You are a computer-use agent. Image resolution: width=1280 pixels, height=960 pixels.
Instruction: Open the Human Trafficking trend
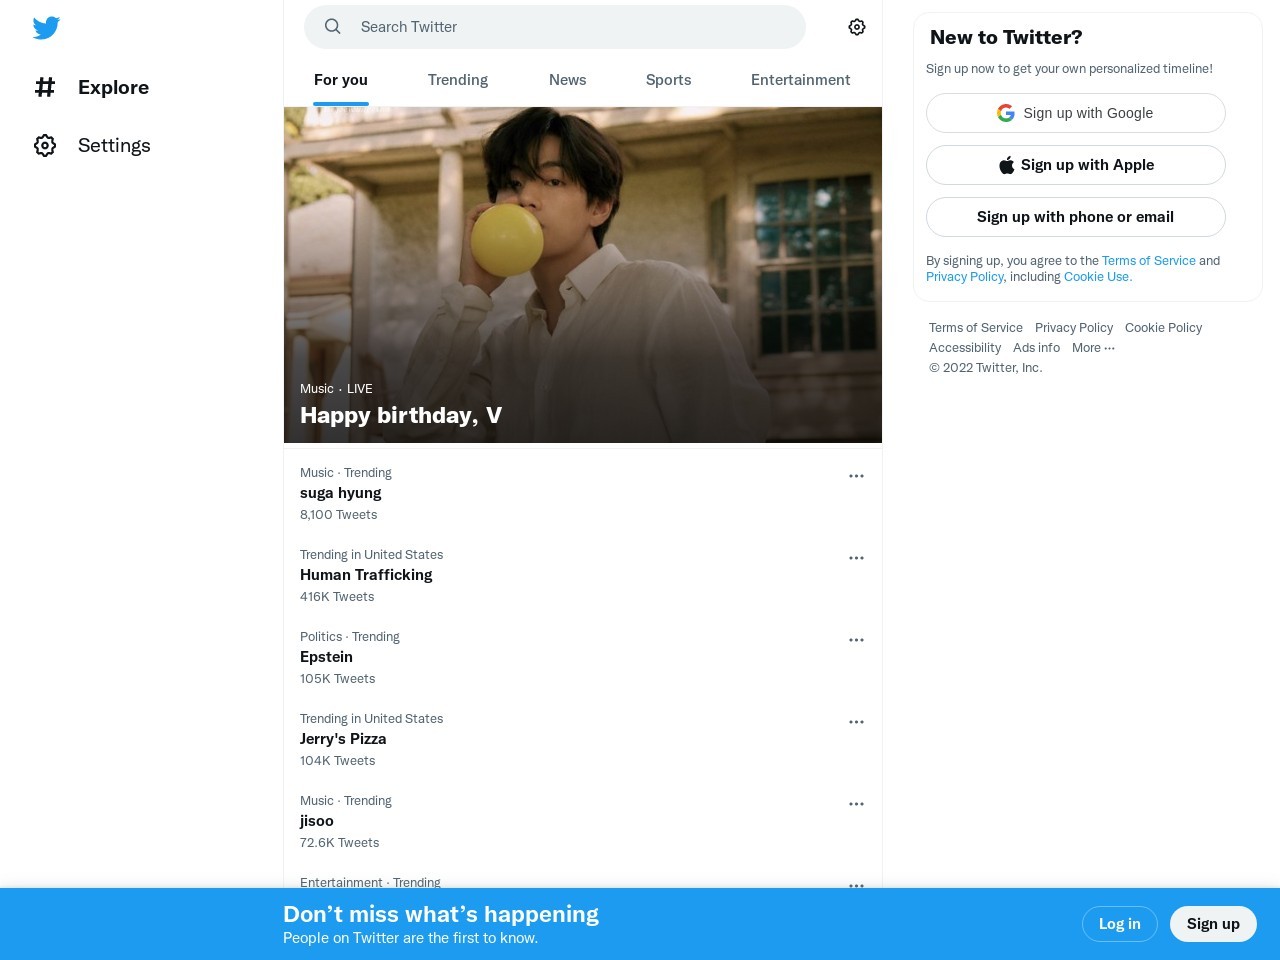(x=366, y=575)
